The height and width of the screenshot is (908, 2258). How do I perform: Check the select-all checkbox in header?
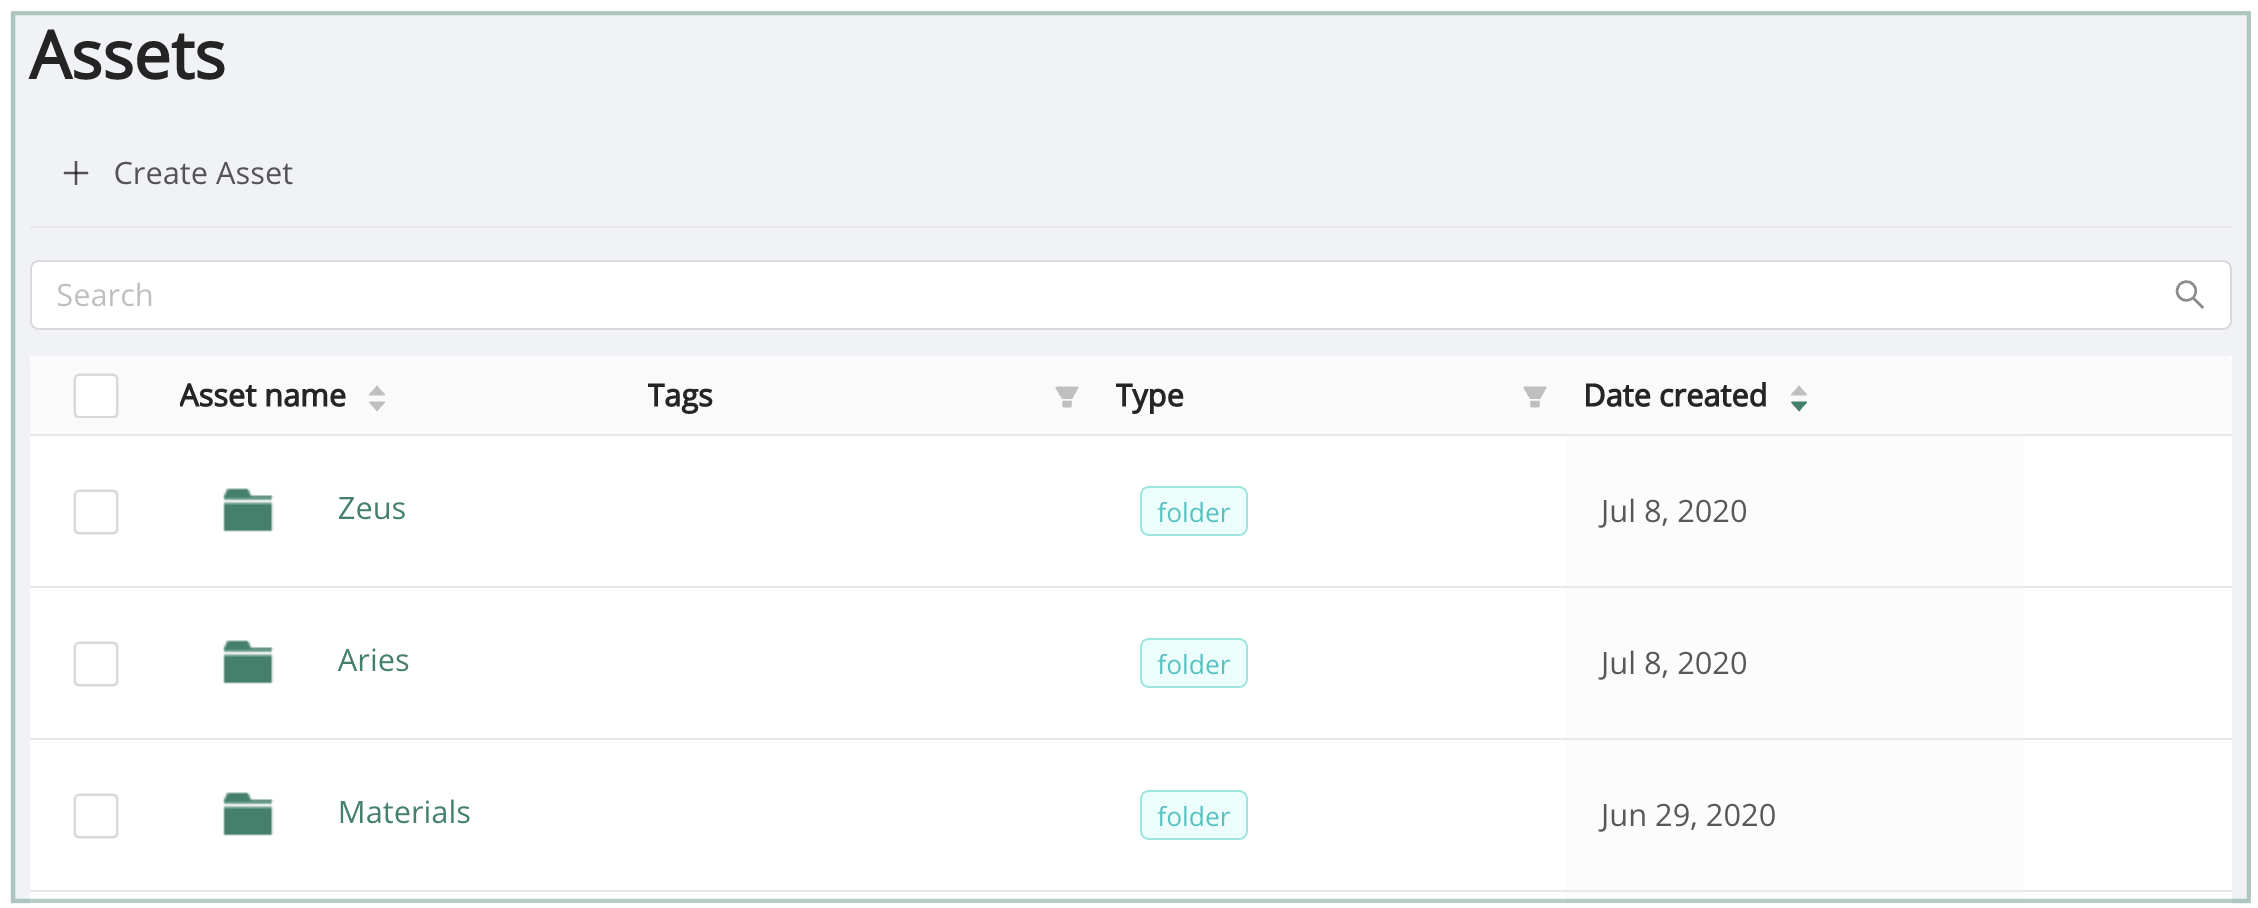[x=96, y=396]
